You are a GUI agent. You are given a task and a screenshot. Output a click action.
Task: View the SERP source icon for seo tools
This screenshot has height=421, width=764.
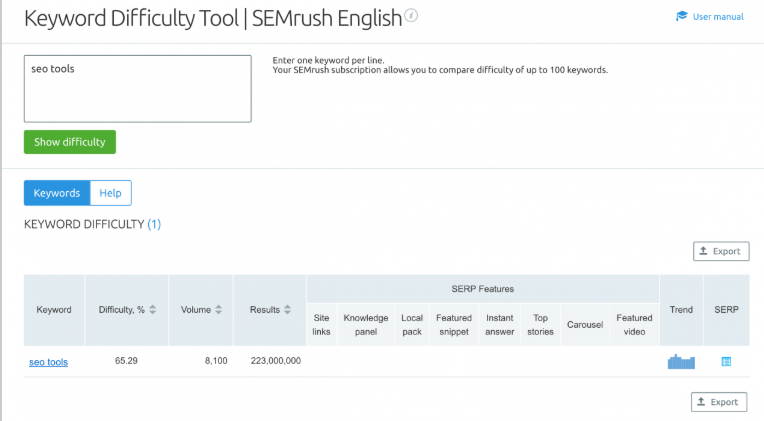(x=726, y=362)
